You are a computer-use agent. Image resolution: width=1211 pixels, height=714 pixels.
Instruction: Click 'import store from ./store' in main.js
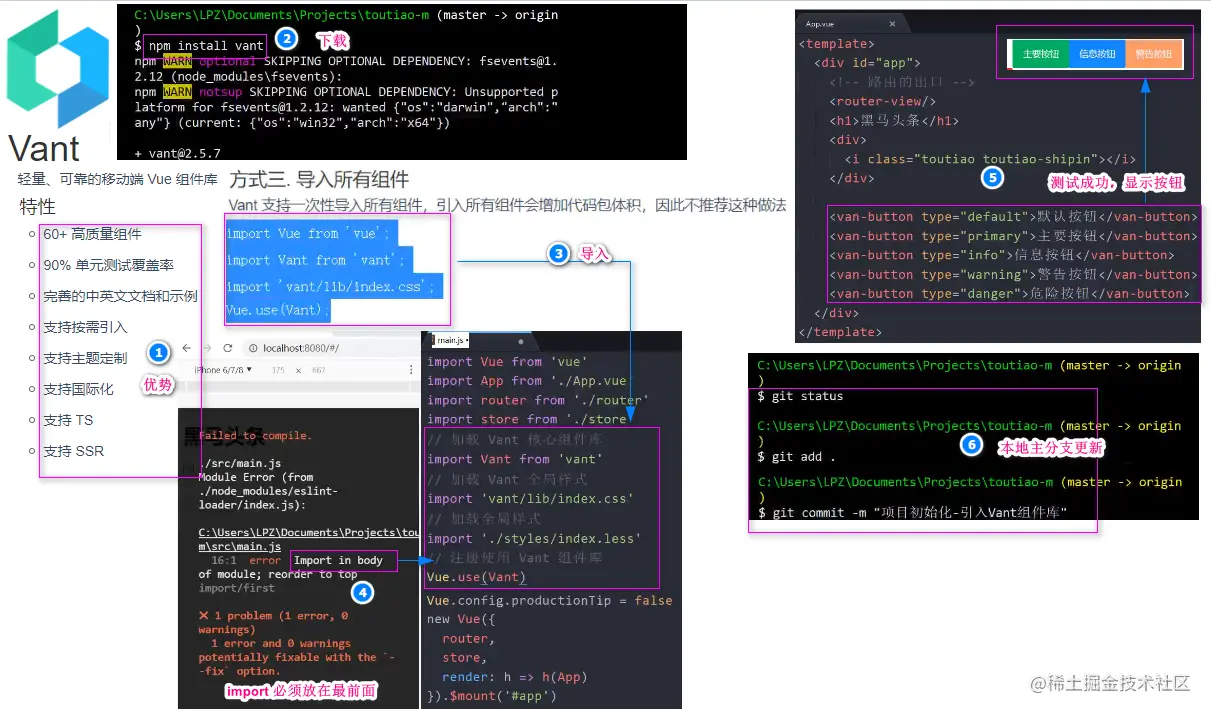coord(527,420)
